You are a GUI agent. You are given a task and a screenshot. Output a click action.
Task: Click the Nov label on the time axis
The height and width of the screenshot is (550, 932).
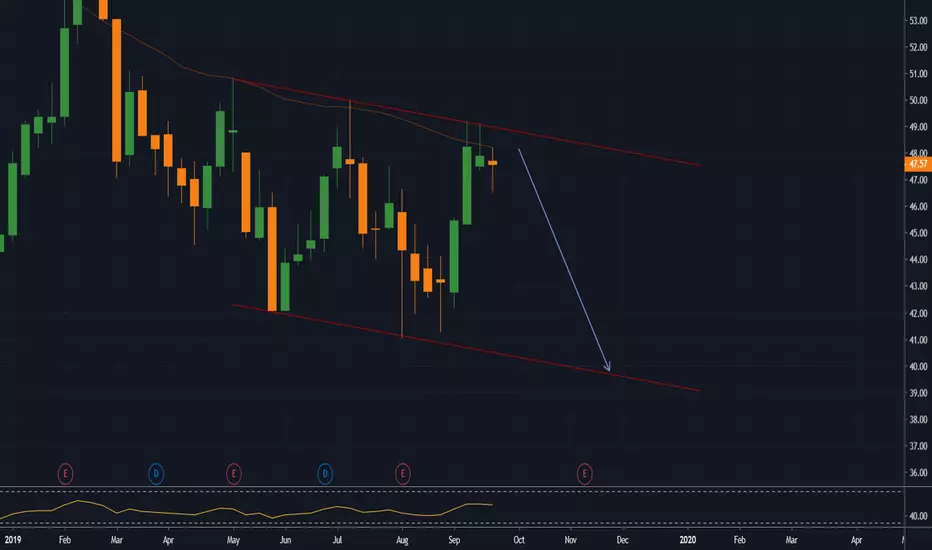point(571,540)
